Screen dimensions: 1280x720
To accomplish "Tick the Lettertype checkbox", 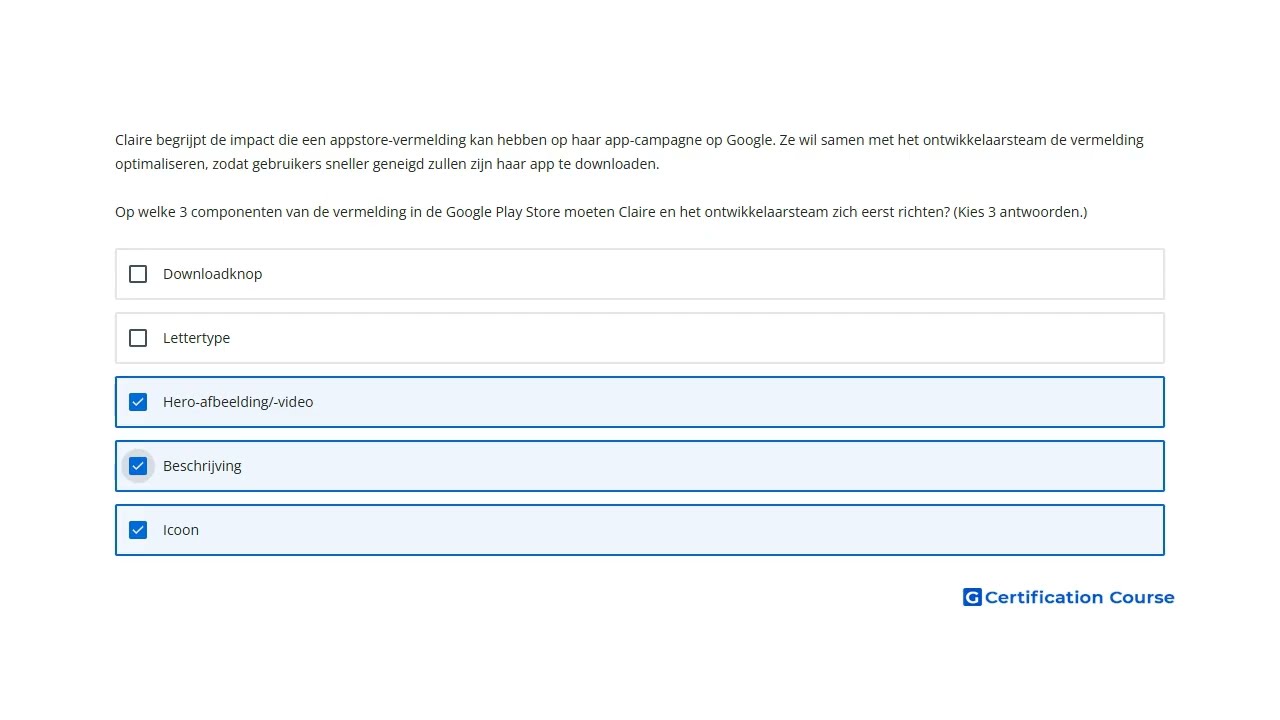I will [x=138, y=338].
